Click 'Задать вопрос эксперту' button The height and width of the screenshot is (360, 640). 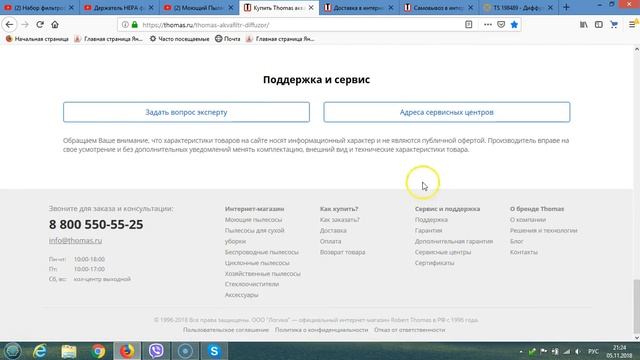pos(186,112)
